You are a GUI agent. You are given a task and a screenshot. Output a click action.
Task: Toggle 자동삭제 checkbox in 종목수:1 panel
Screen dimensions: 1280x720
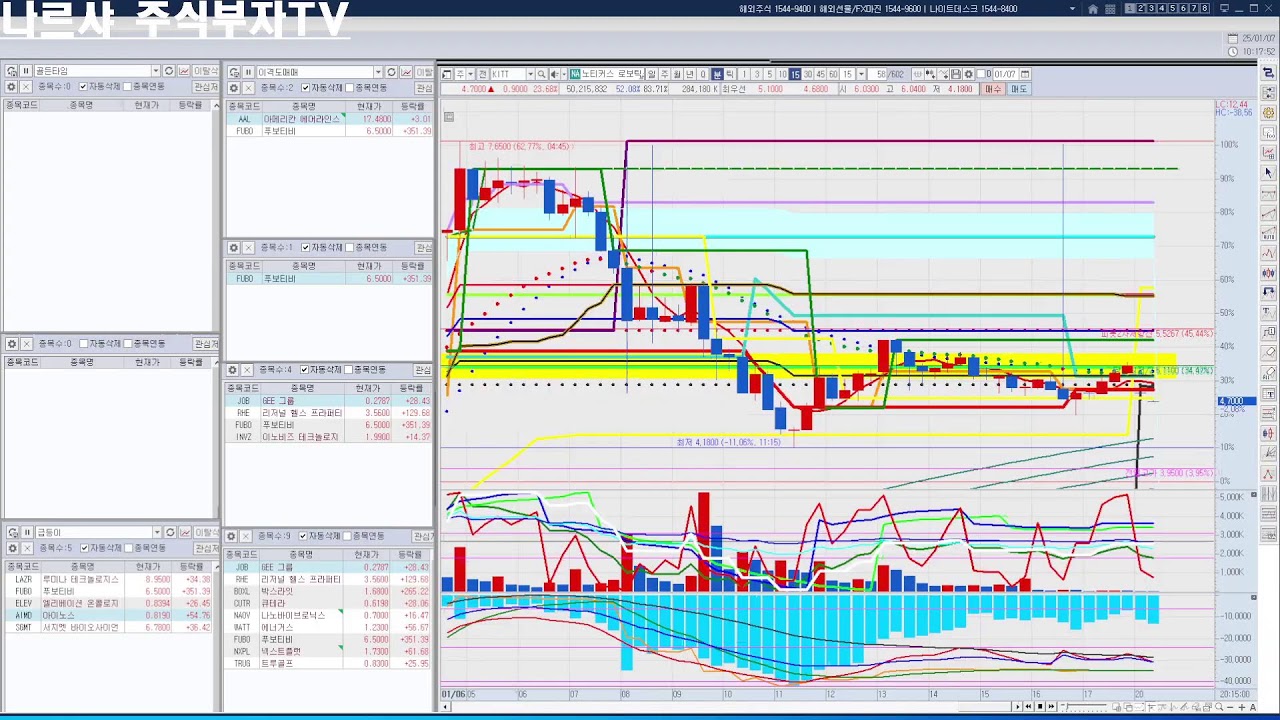point(305,247)
